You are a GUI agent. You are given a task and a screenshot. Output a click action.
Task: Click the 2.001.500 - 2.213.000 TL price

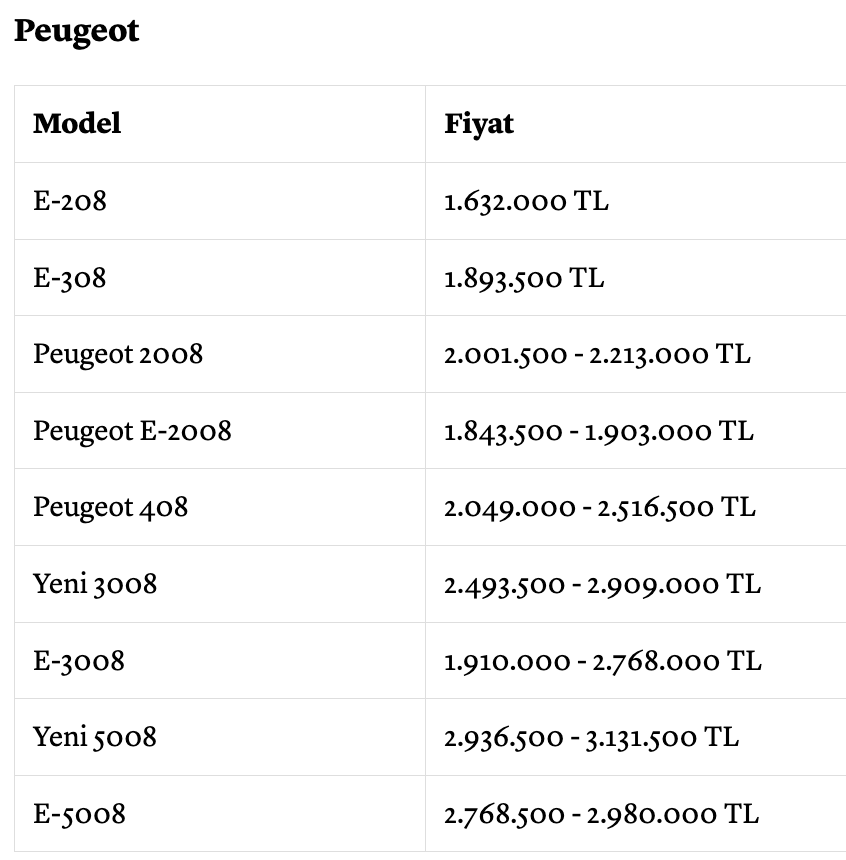[x=597, y=355]
